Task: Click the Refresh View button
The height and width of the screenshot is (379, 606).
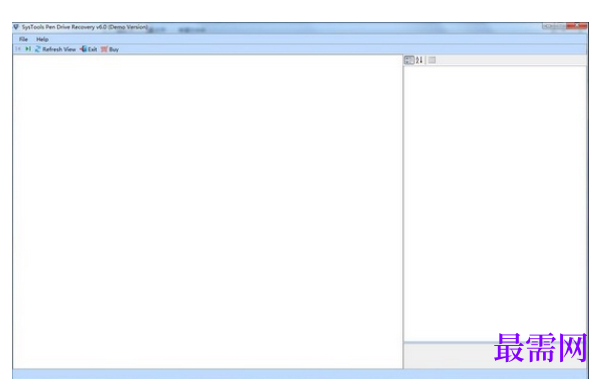Action: pos(55,49)
